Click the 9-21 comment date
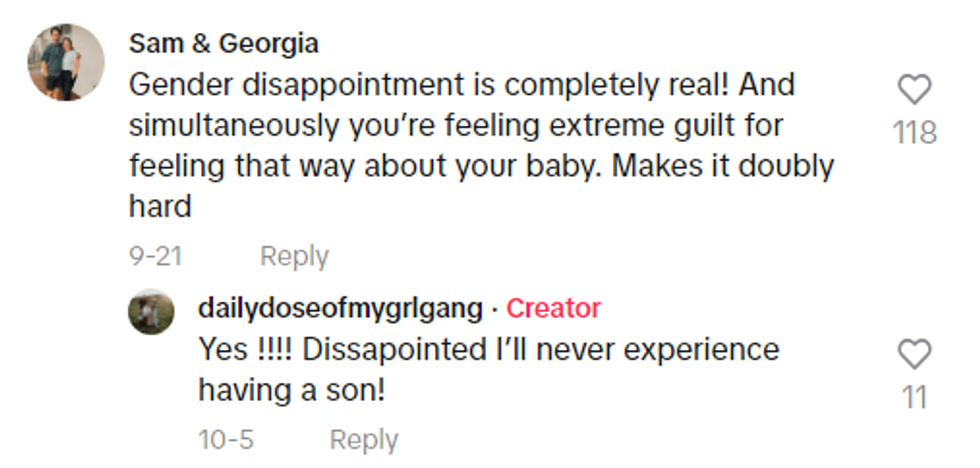 click(x=155, y=256)
